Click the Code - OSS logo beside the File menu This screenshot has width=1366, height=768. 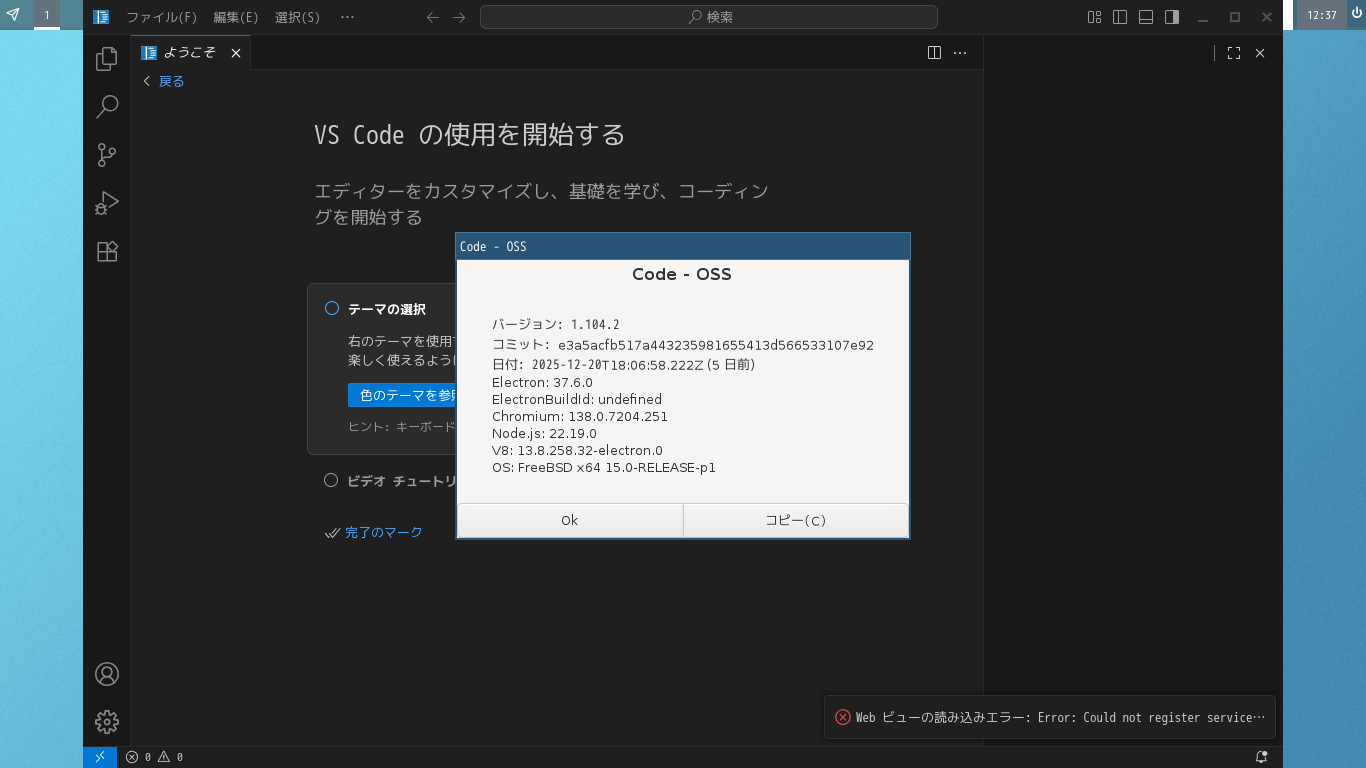click(x=101, y=17)
